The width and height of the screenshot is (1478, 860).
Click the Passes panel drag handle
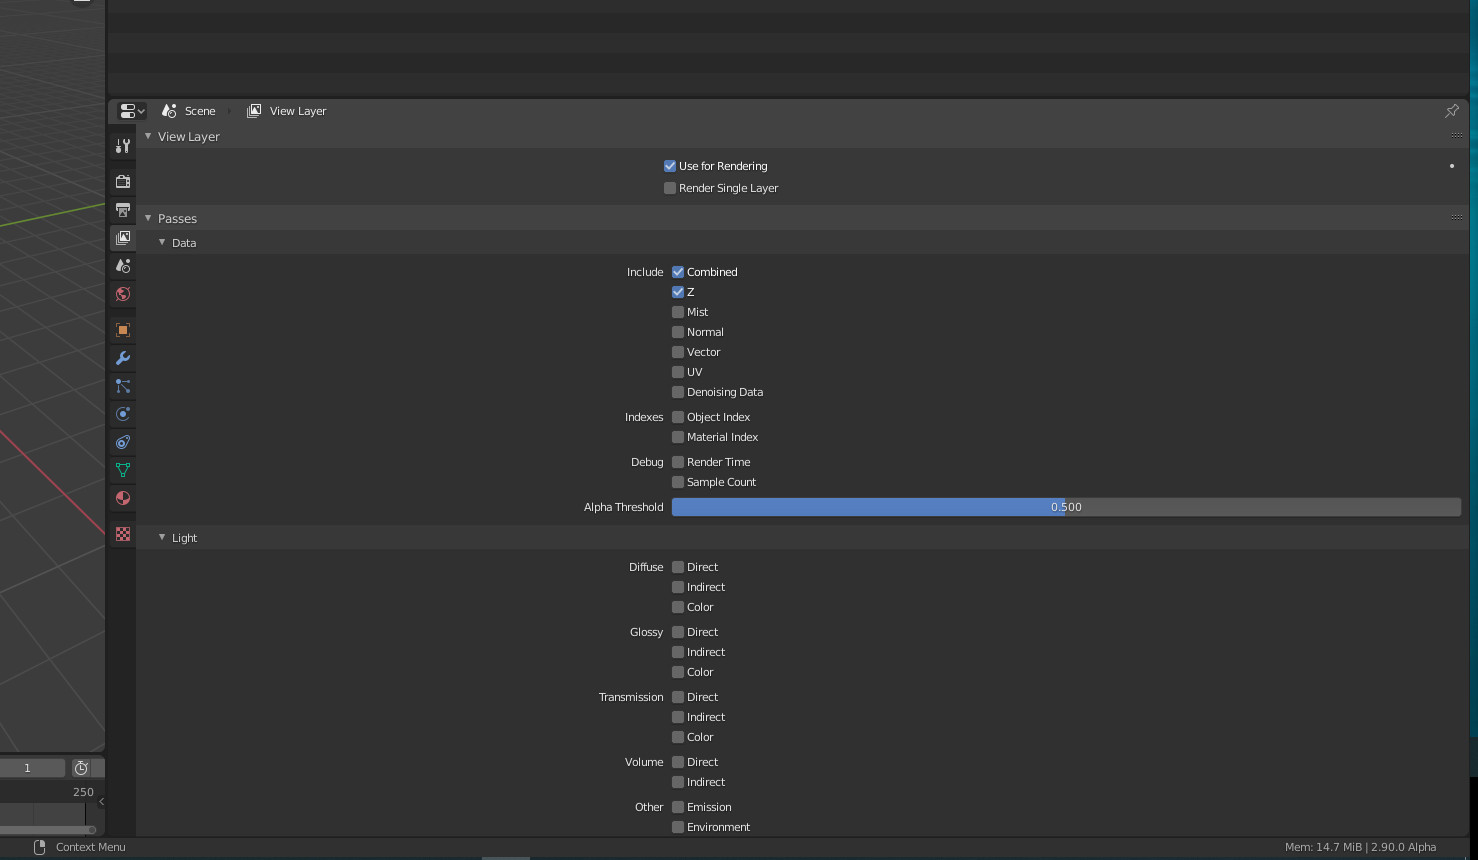(1456, 218)
